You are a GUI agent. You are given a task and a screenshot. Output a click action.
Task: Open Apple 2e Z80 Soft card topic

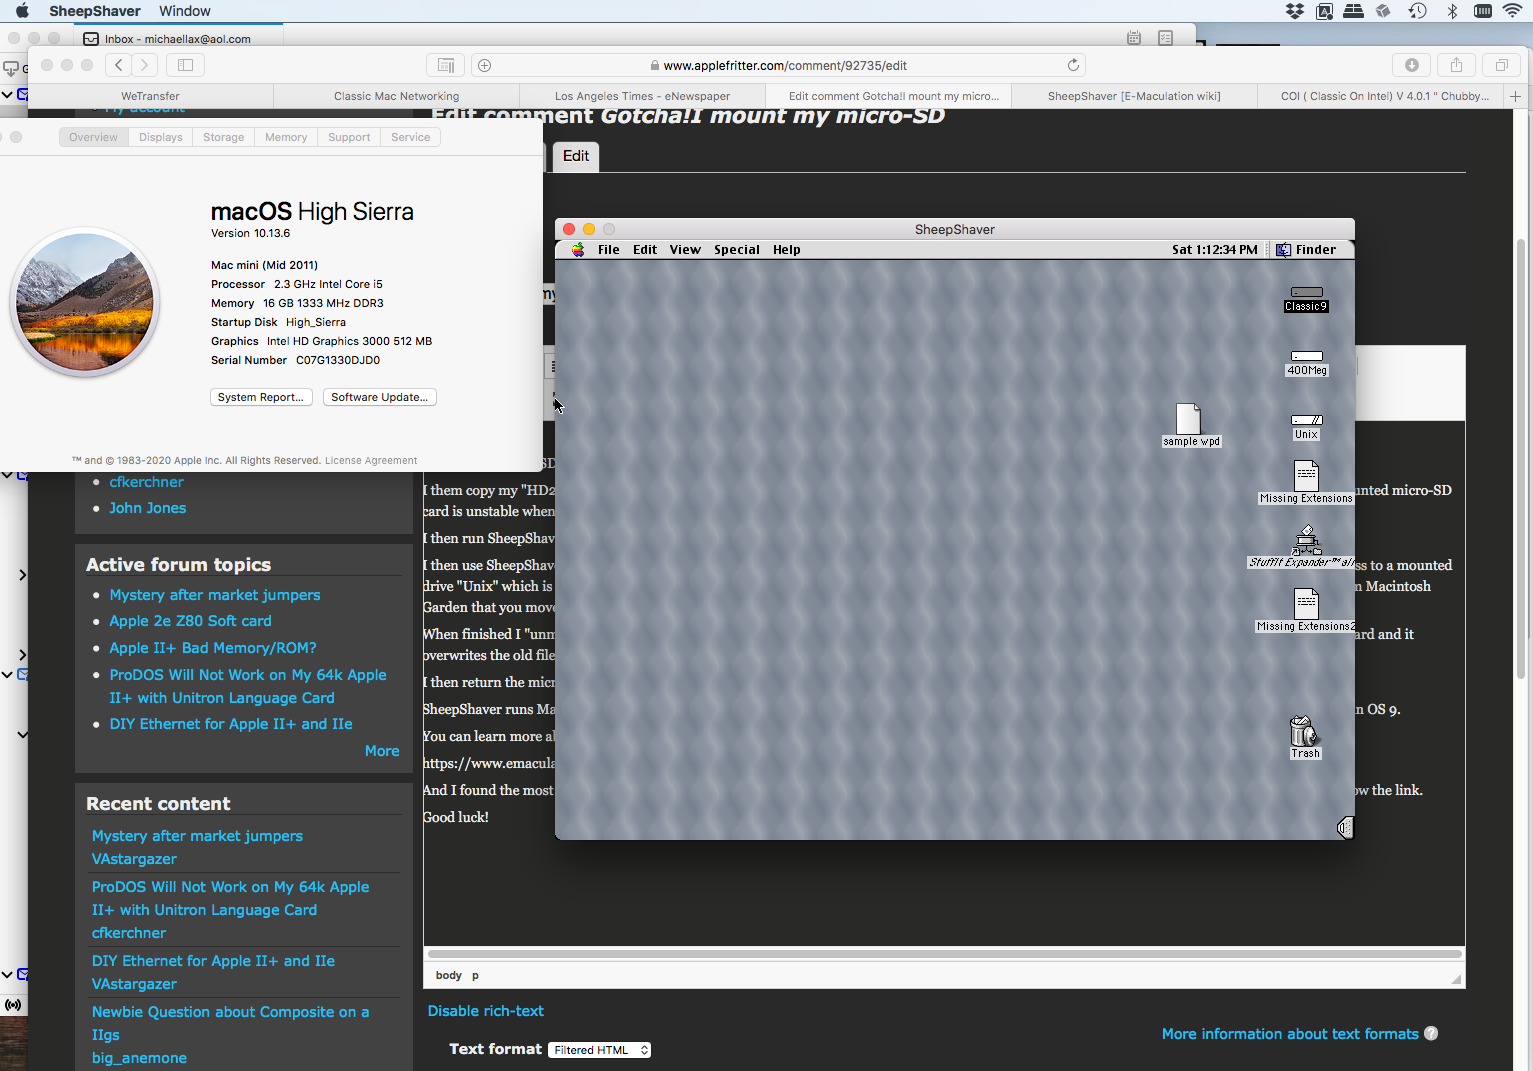(x=190, y=621)
